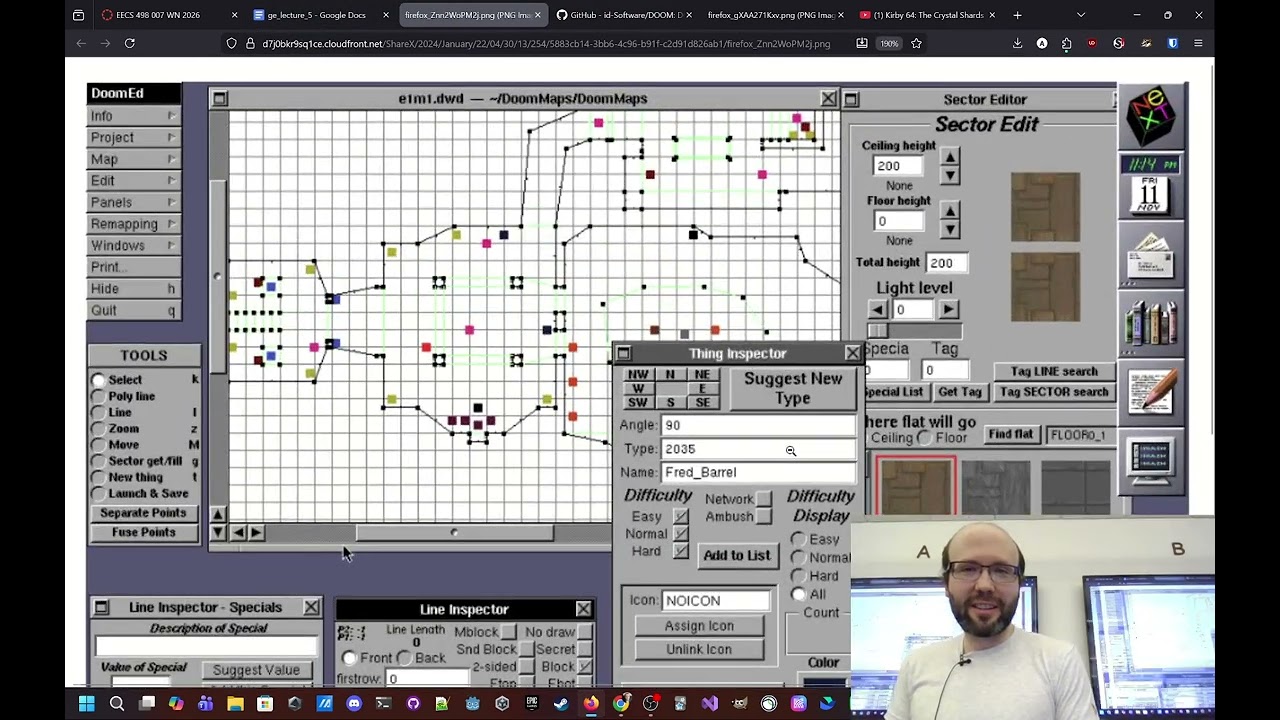Open the clock and calendar dock icon
Viewport: 1280px width, 720px height.
(x=1151, y=186)
